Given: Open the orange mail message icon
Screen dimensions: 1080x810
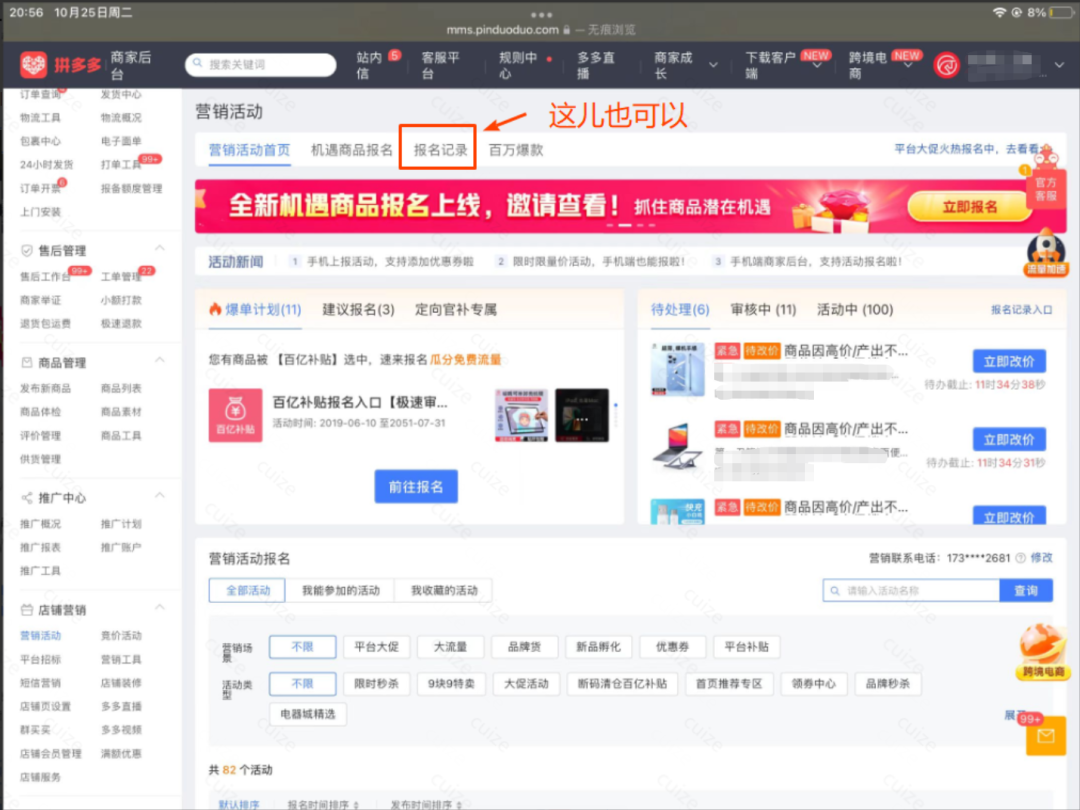Looking at the screenshot, I should click(1046, 736).
